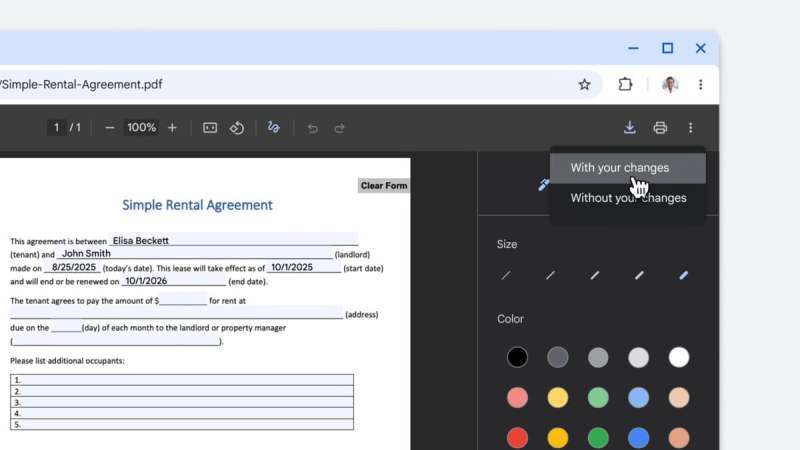The height and width of the screenshot is (450, 800).
Task: Click the start date field 10/1/2025
Action: [x=304, y=267]
